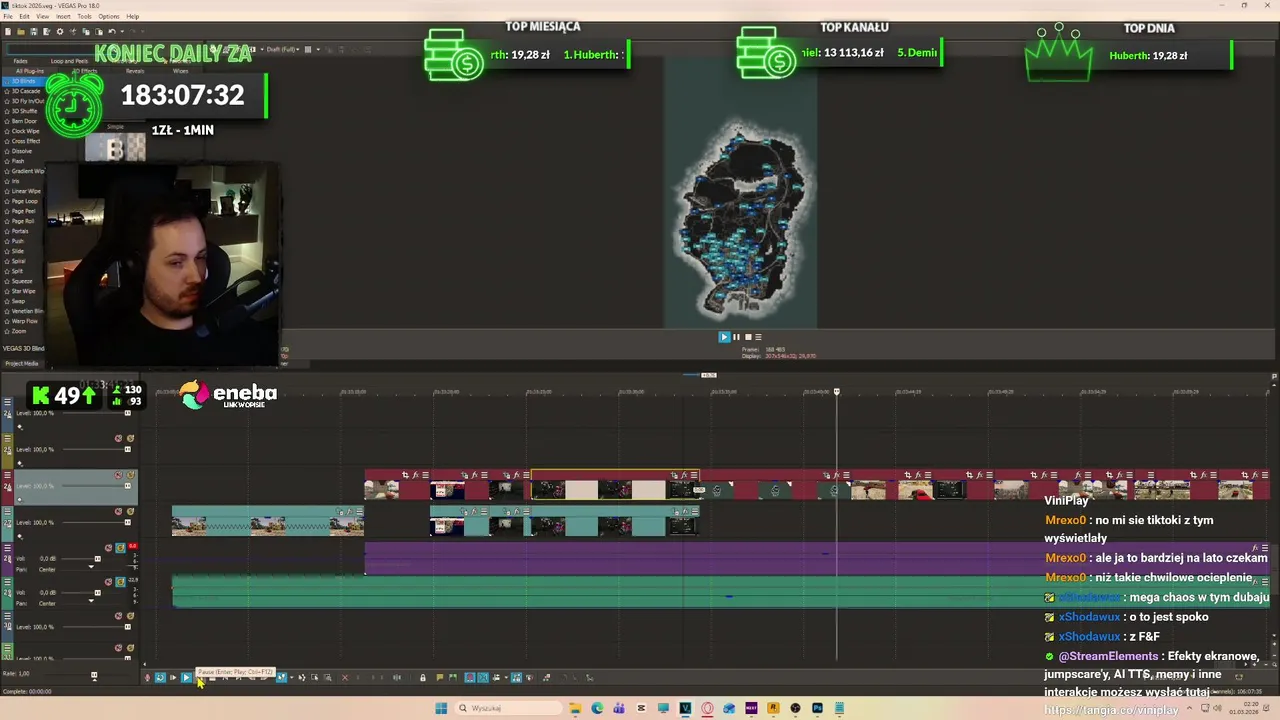
Task: Click the Undo arrow in toolbar
Action: point(112,31)
